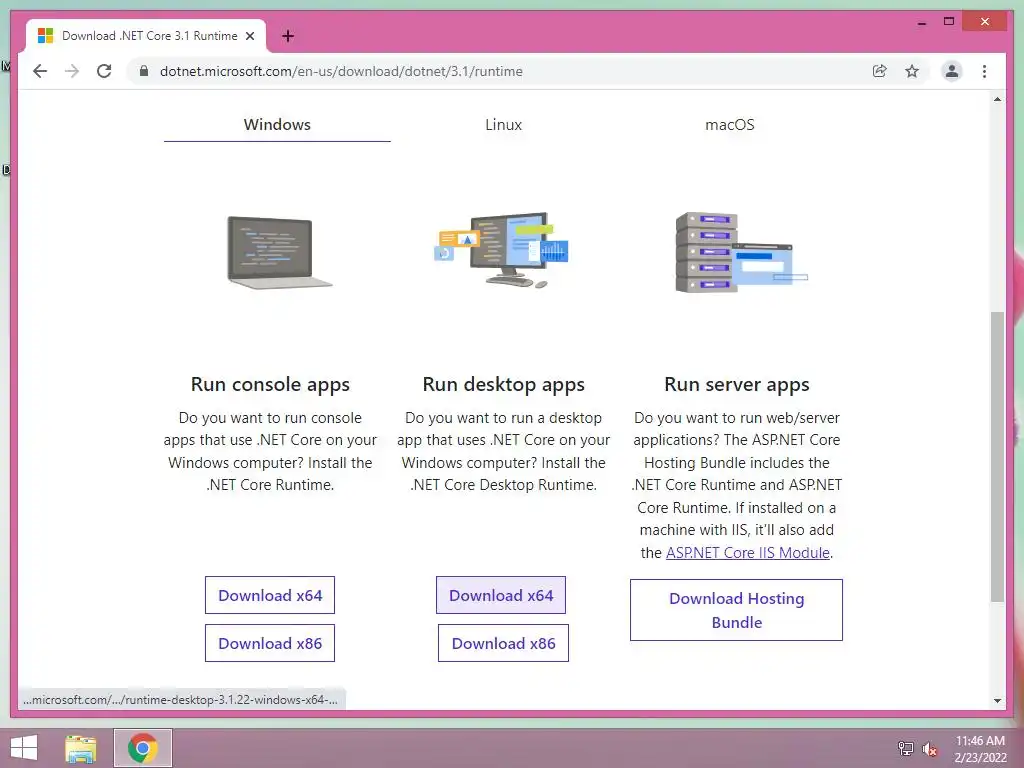The height and width of the screenshot is (768, 1024).
Task: Open File Explorer from the taskbar
Action: click(x=81, y=748)
